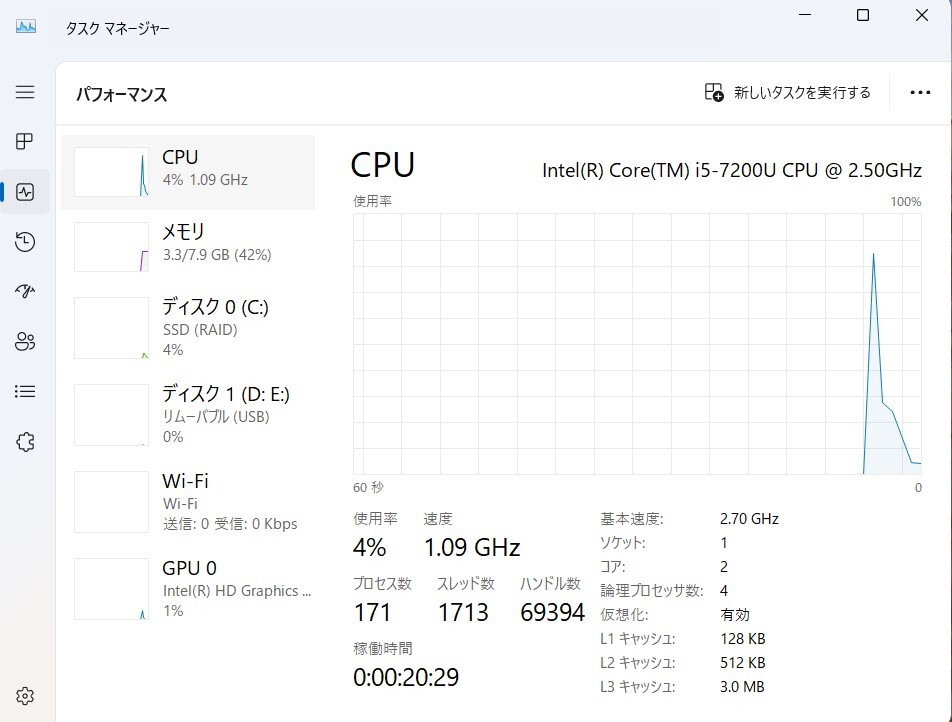Open the Users page icon
952x722 pixels.
[x=25, y=341]
